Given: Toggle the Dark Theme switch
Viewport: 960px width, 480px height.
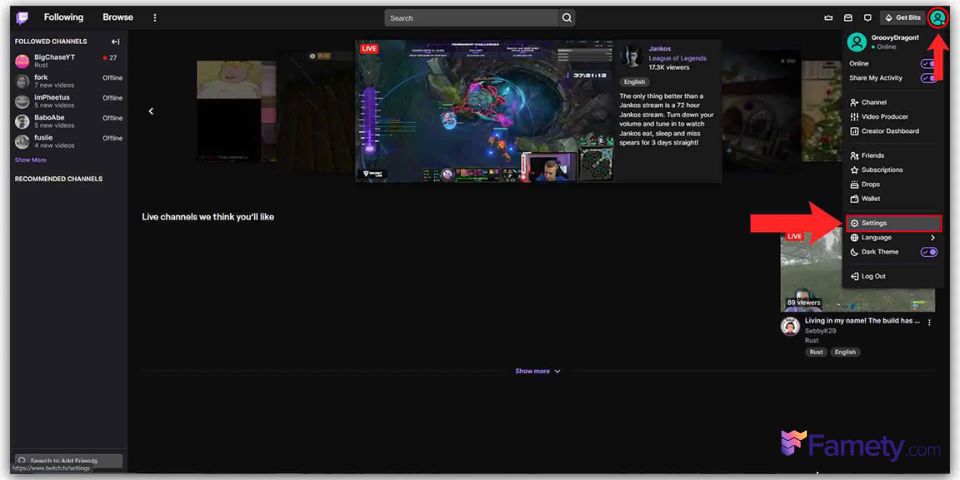Looking at the screenshot, I should tap(929, 252).
